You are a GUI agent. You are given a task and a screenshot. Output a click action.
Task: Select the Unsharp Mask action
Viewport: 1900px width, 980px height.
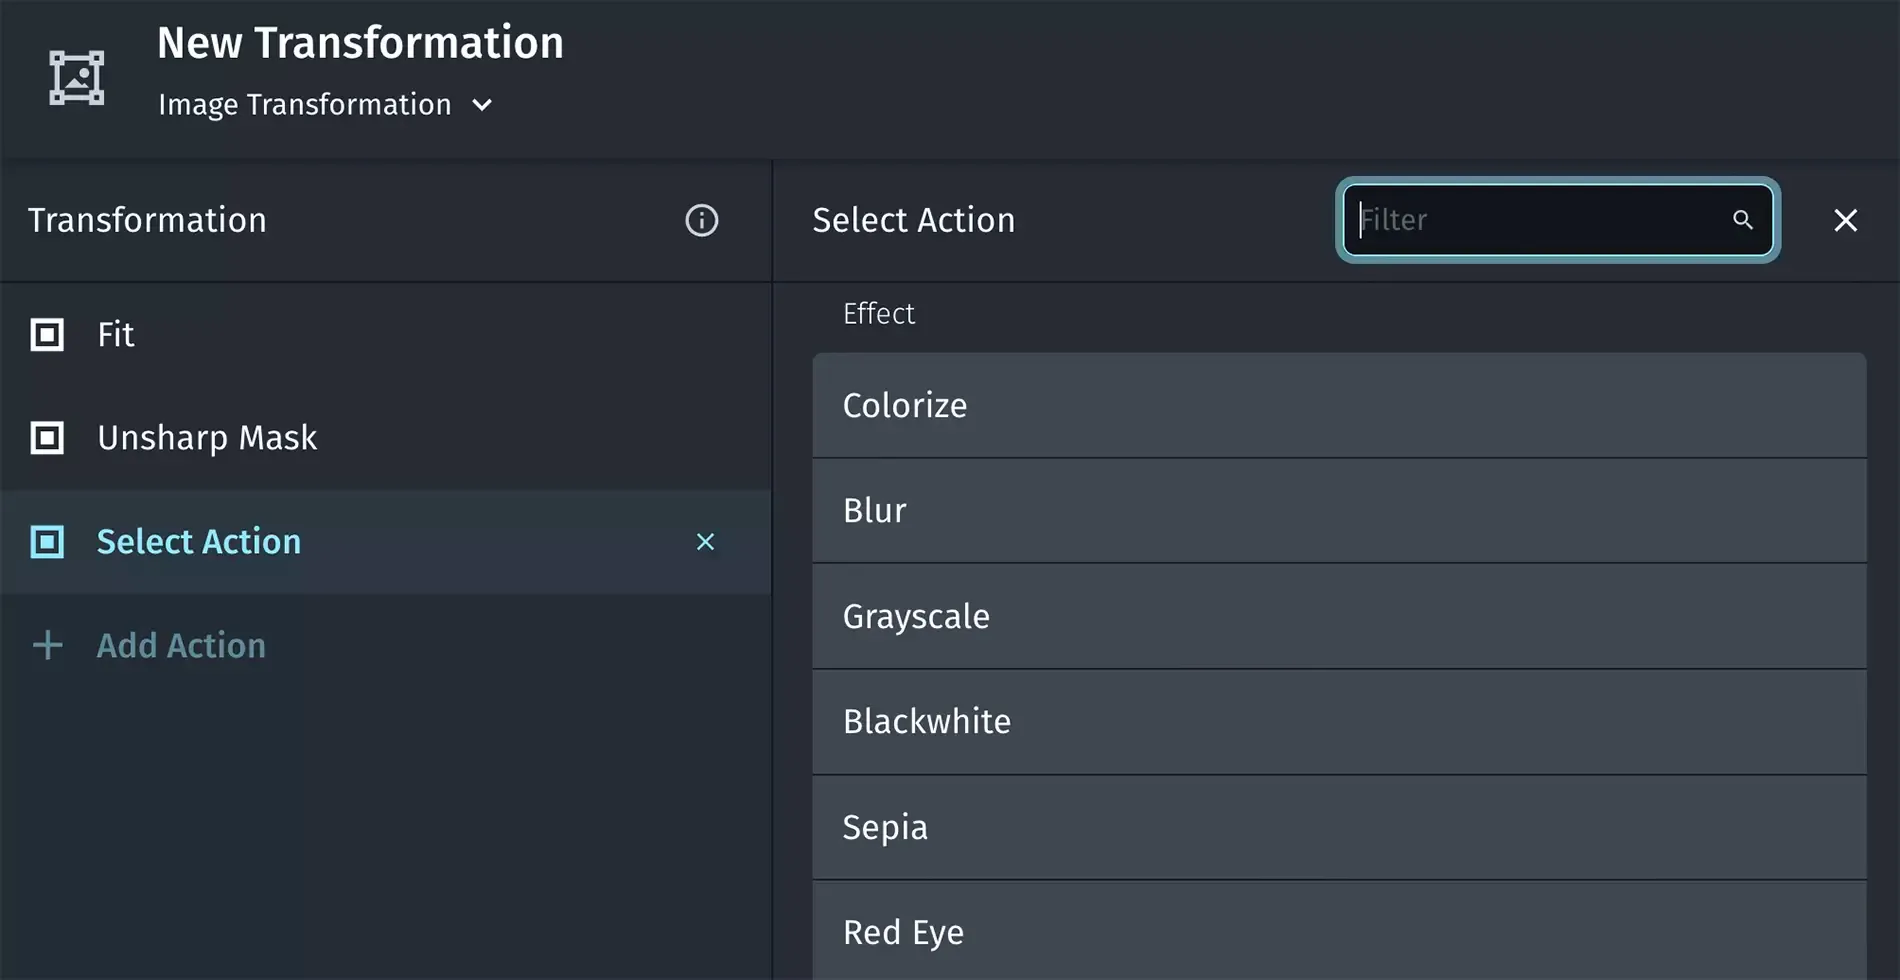207,438
